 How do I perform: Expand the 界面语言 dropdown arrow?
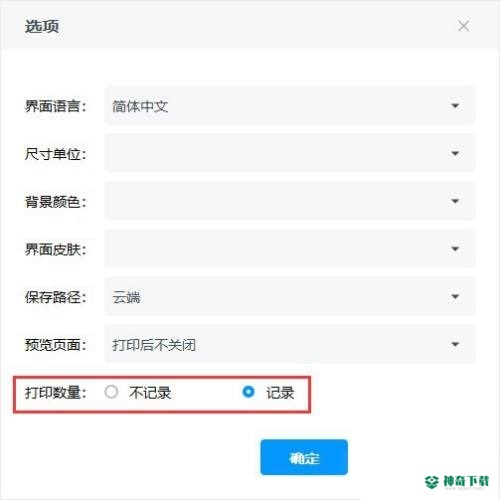(455, 106)
